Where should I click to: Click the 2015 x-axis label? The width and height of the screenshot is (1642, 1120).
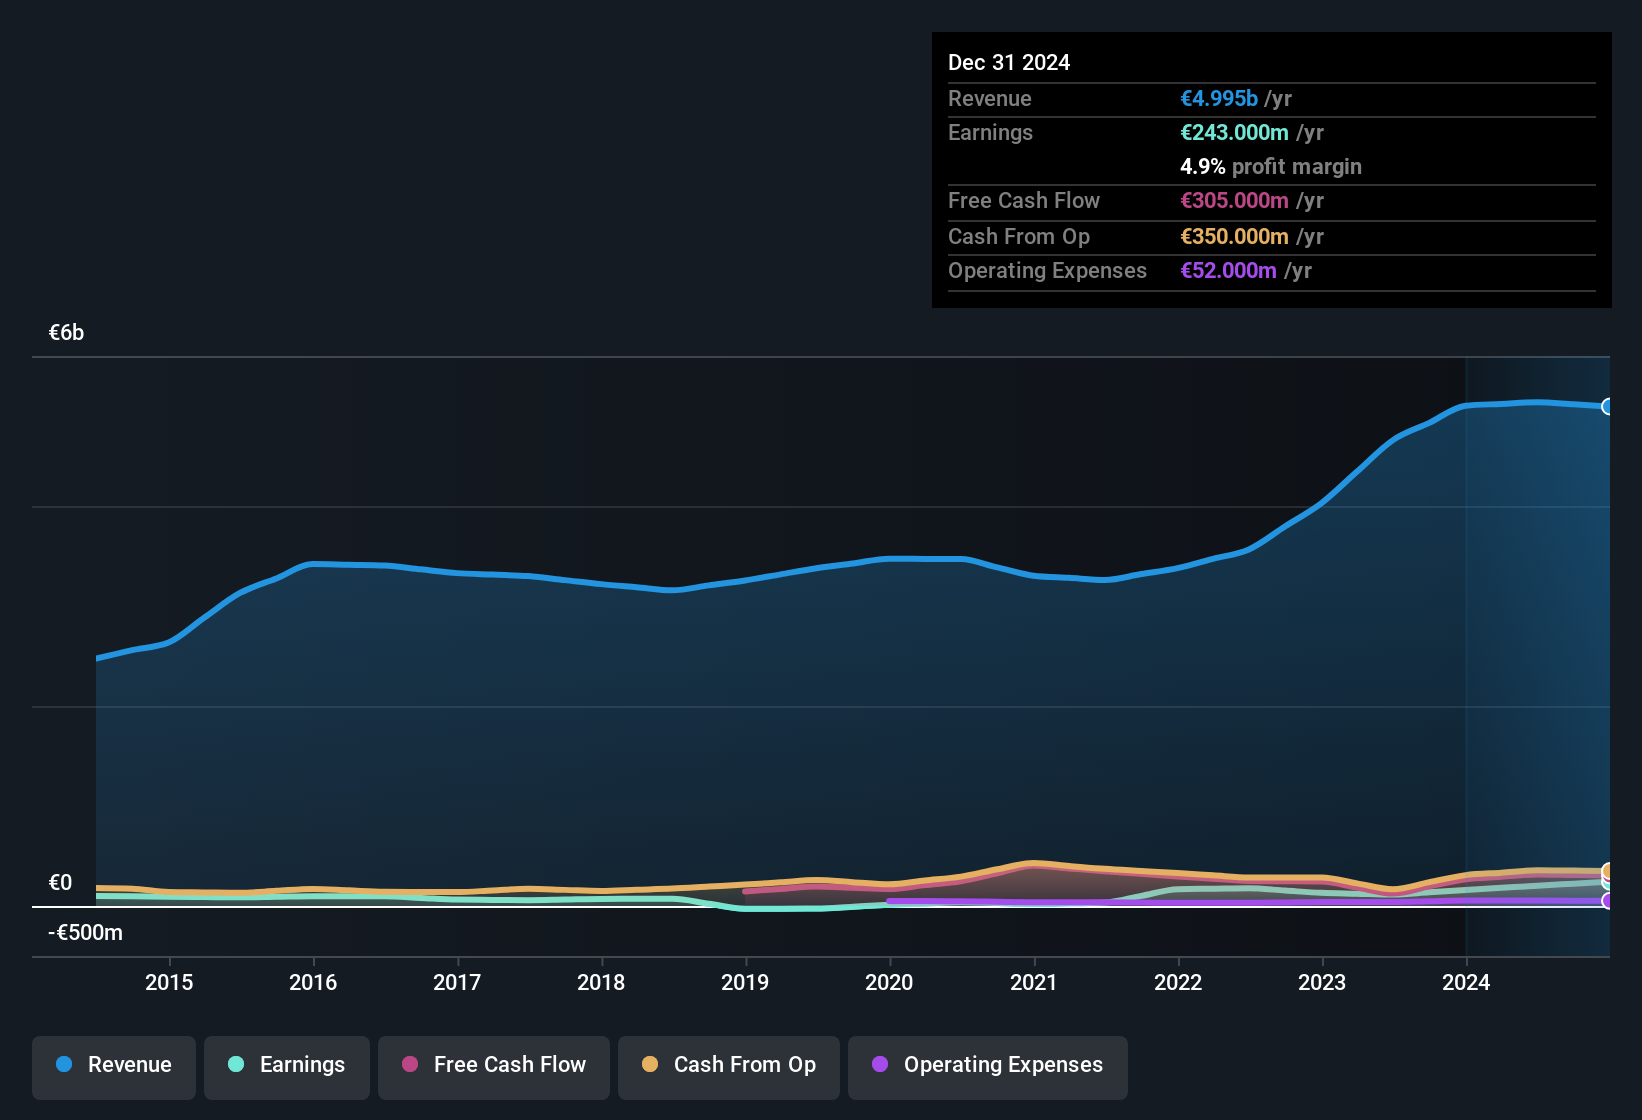point(169,982)
